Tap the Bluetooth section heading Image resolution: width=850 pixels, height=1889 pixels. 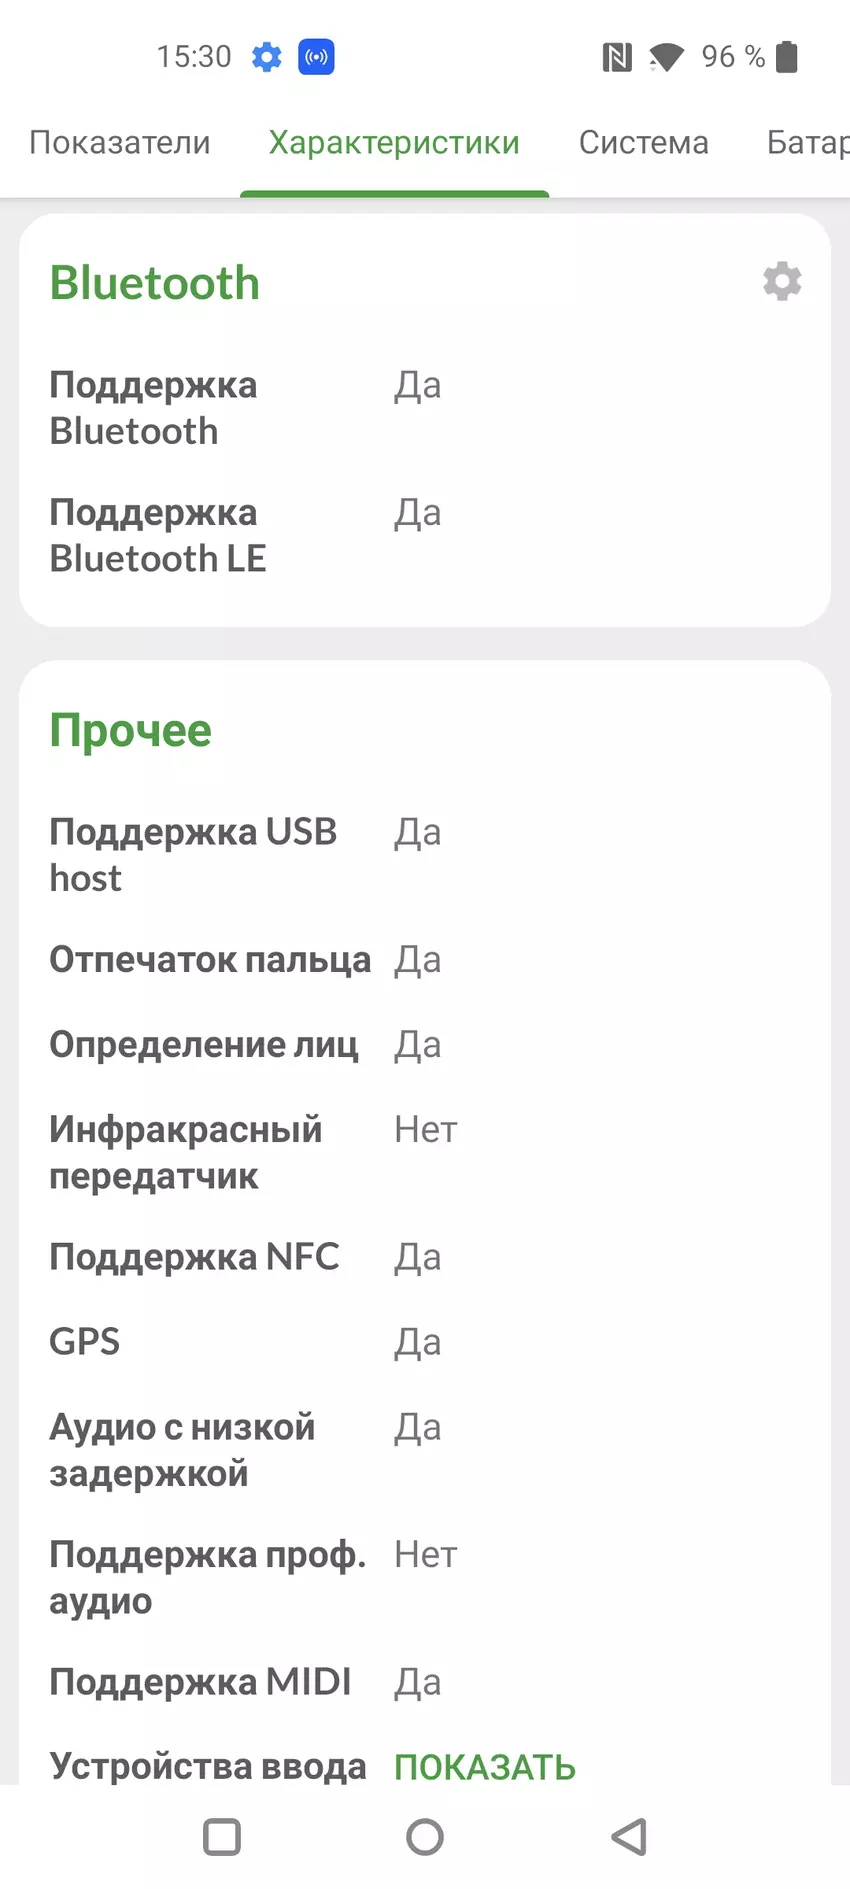click(x=155, y=283)
